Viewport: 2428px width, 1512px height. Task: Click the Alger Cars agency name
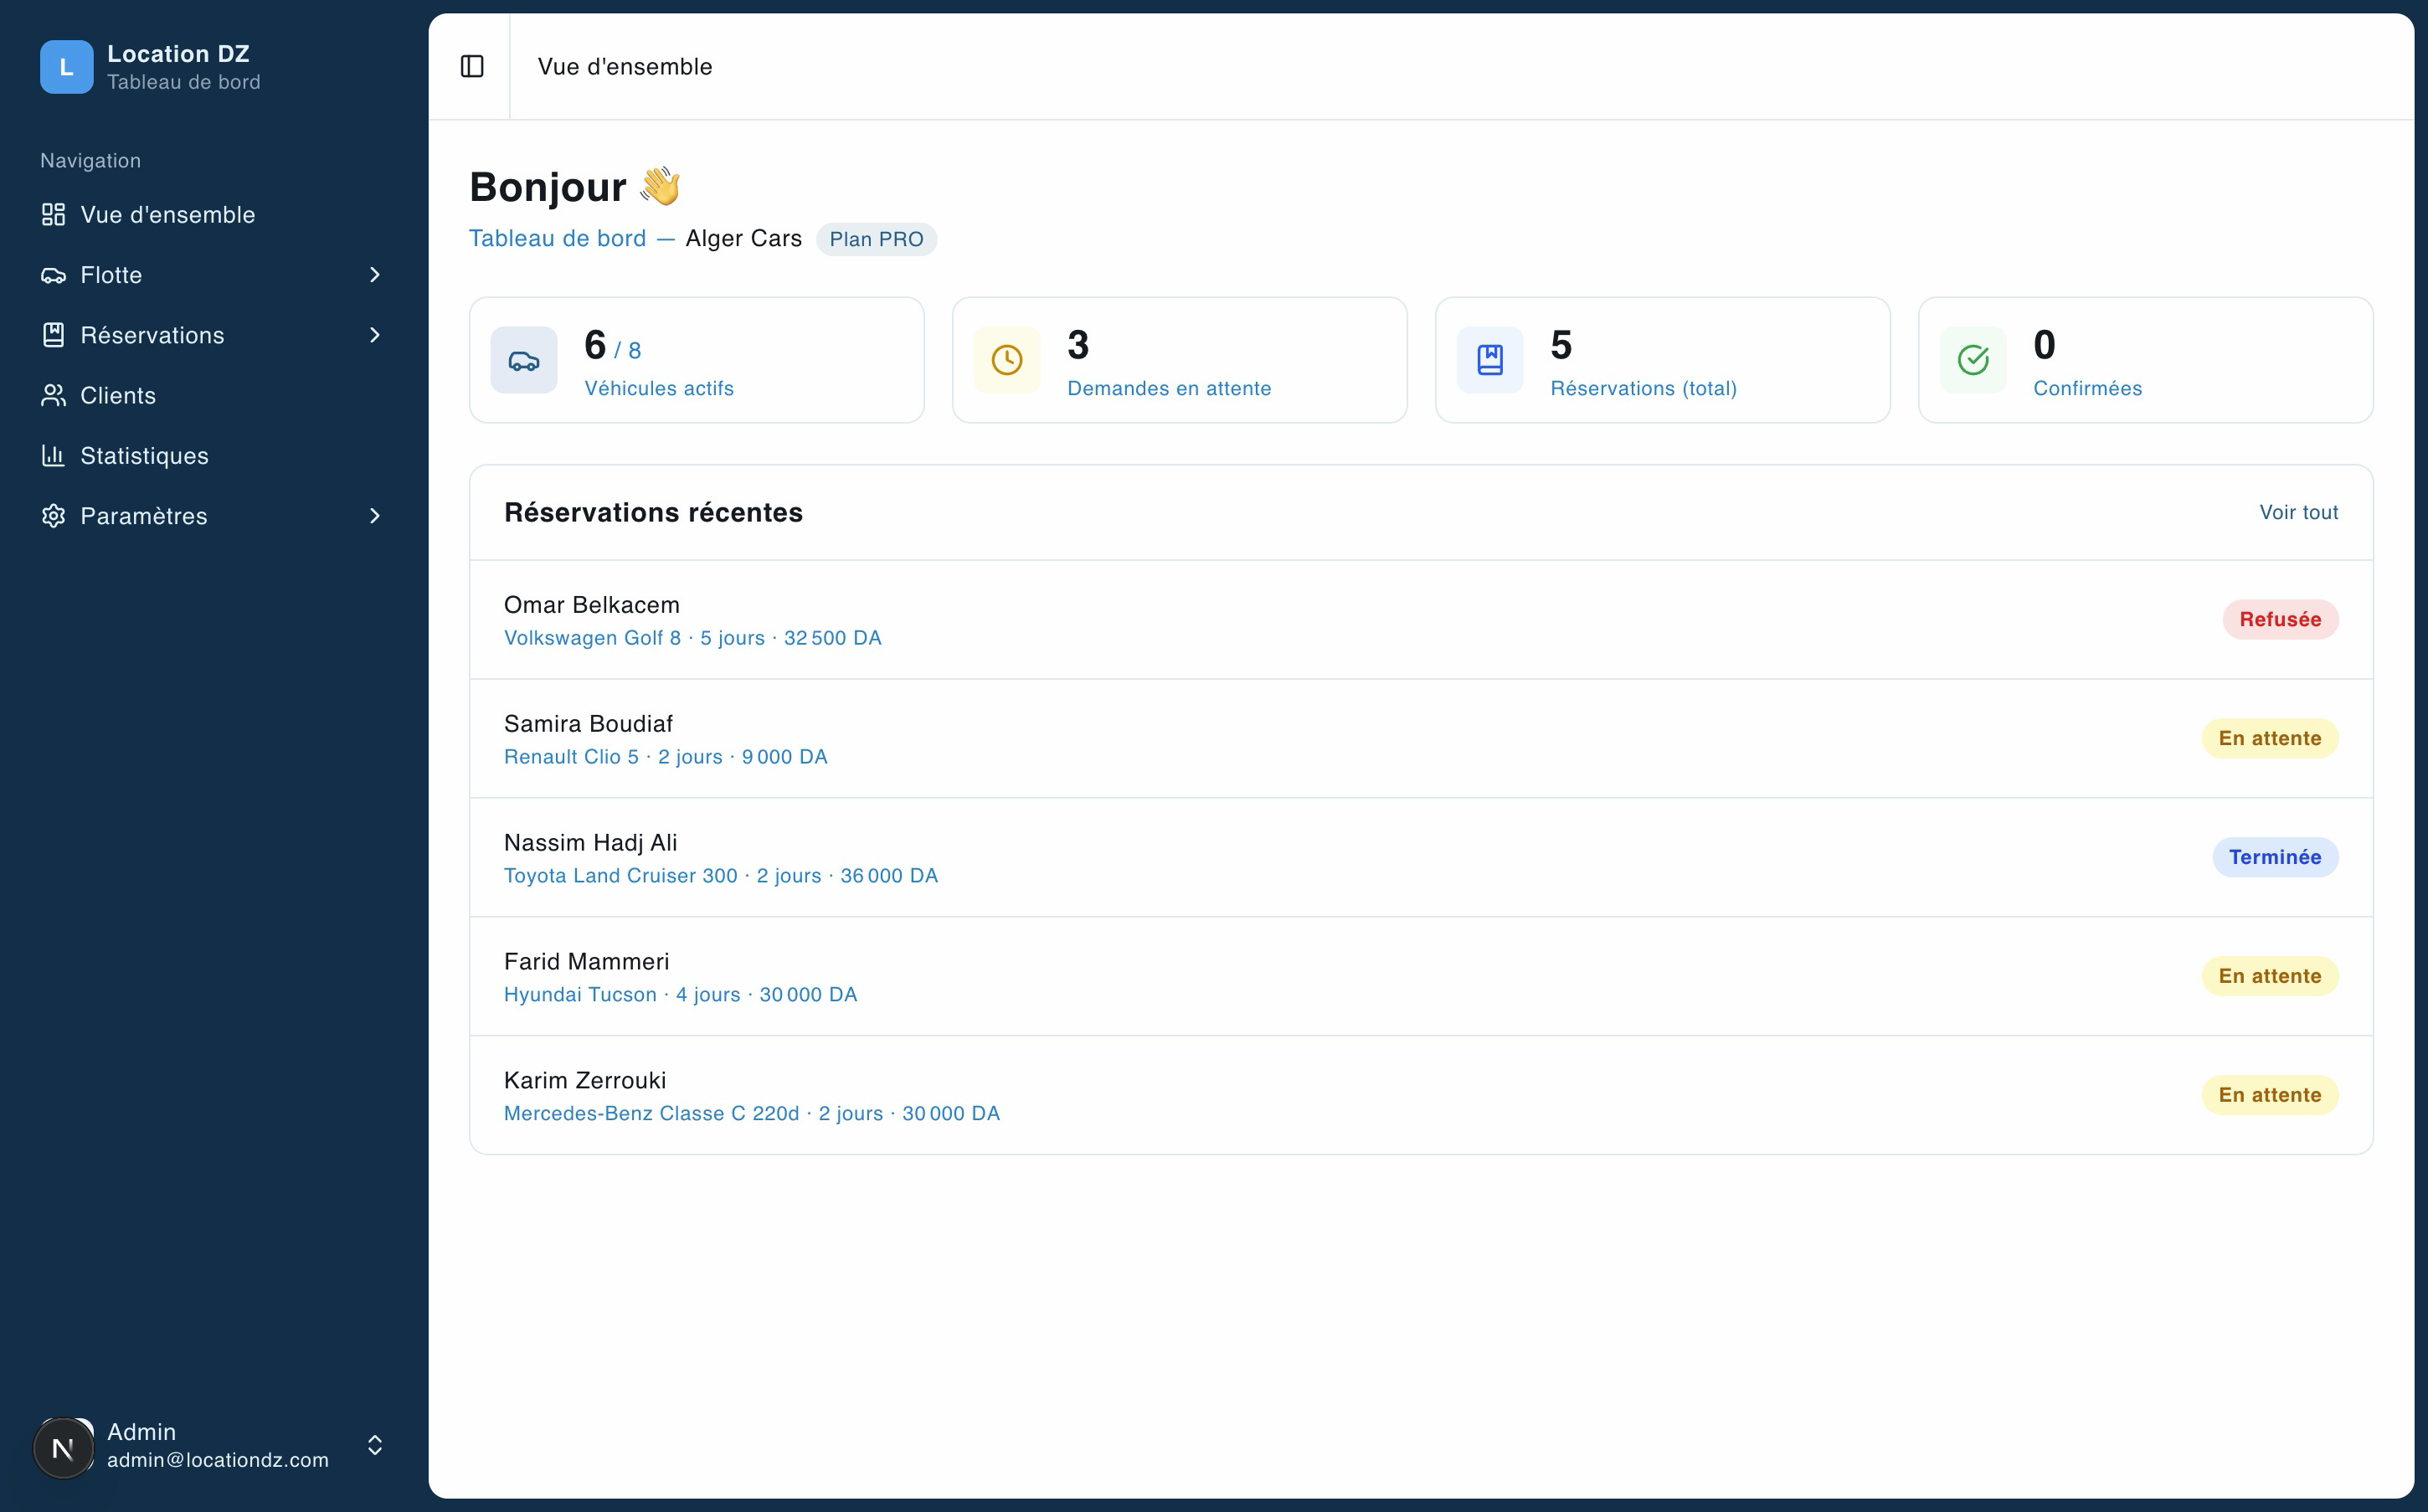[743, 238]
